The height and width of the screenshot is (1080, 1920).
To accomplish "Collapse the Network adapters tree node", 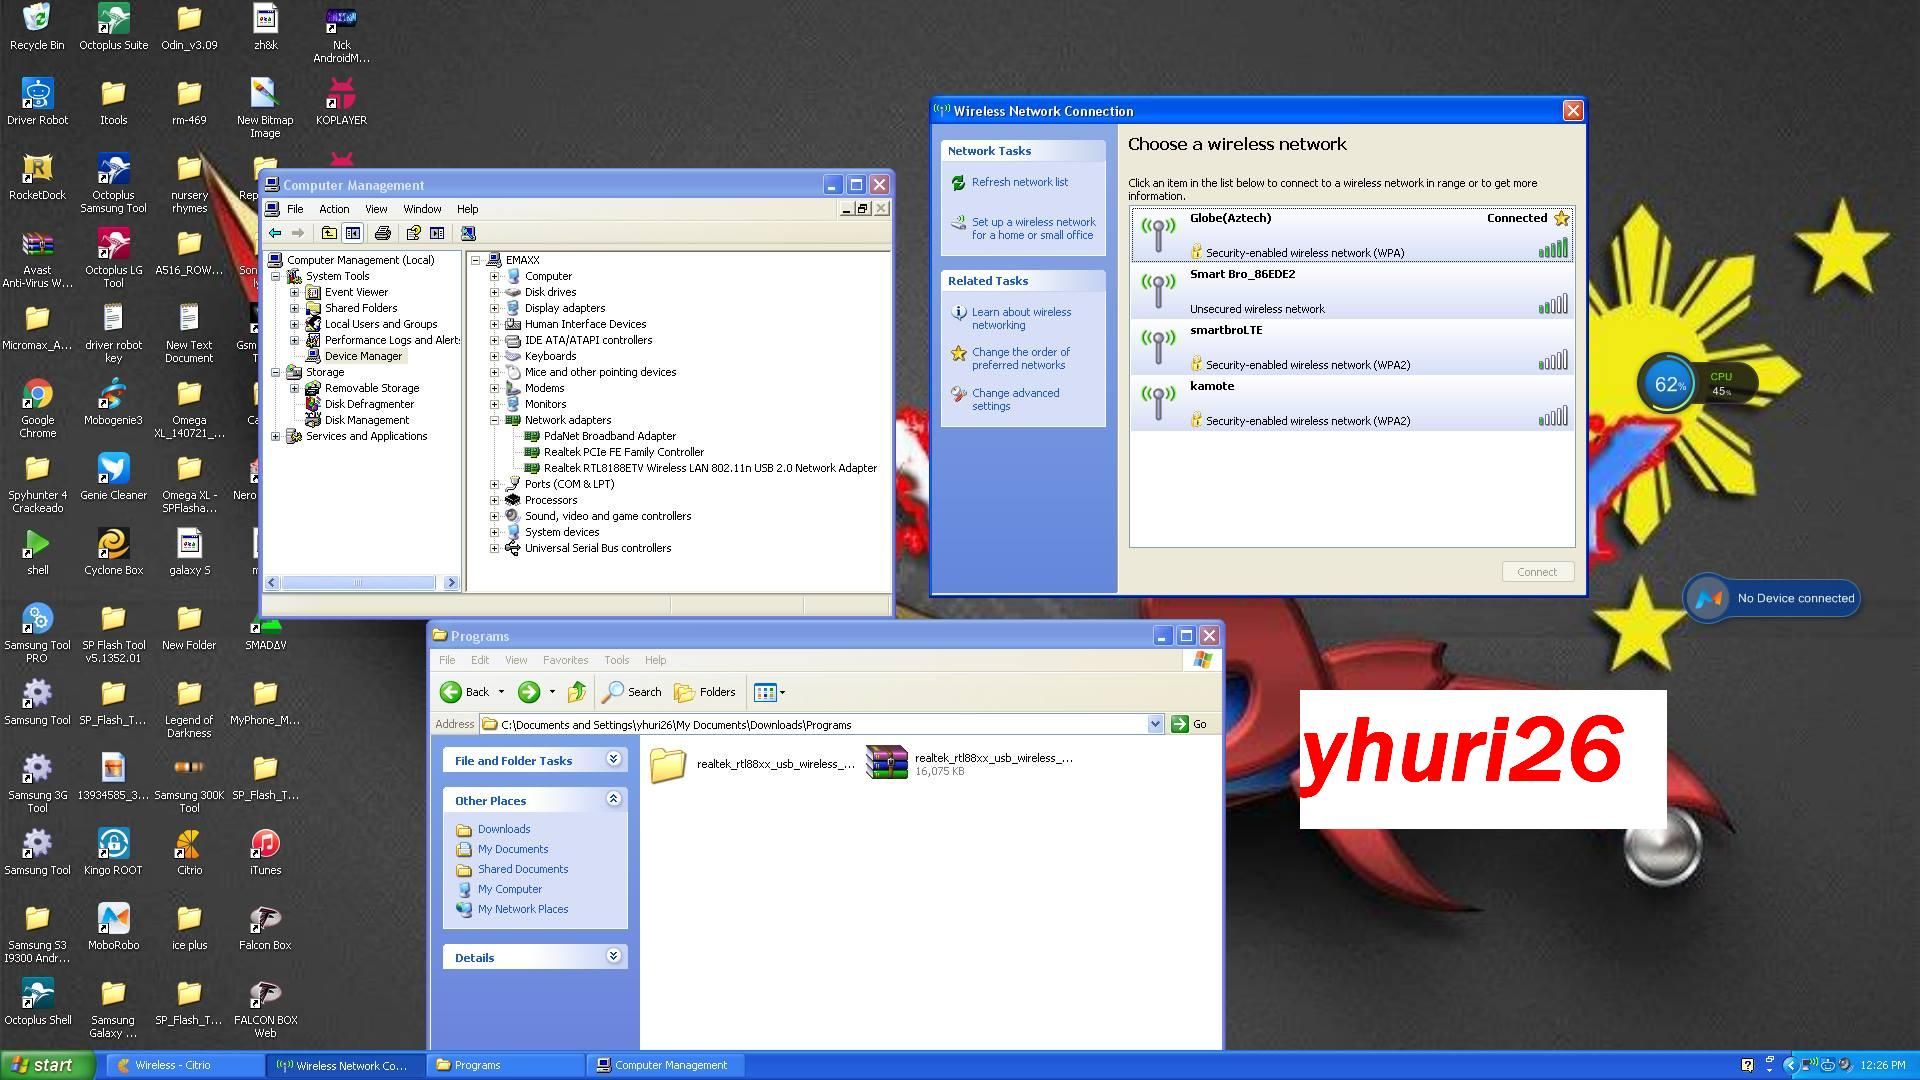I will click(x=494, y=420).
